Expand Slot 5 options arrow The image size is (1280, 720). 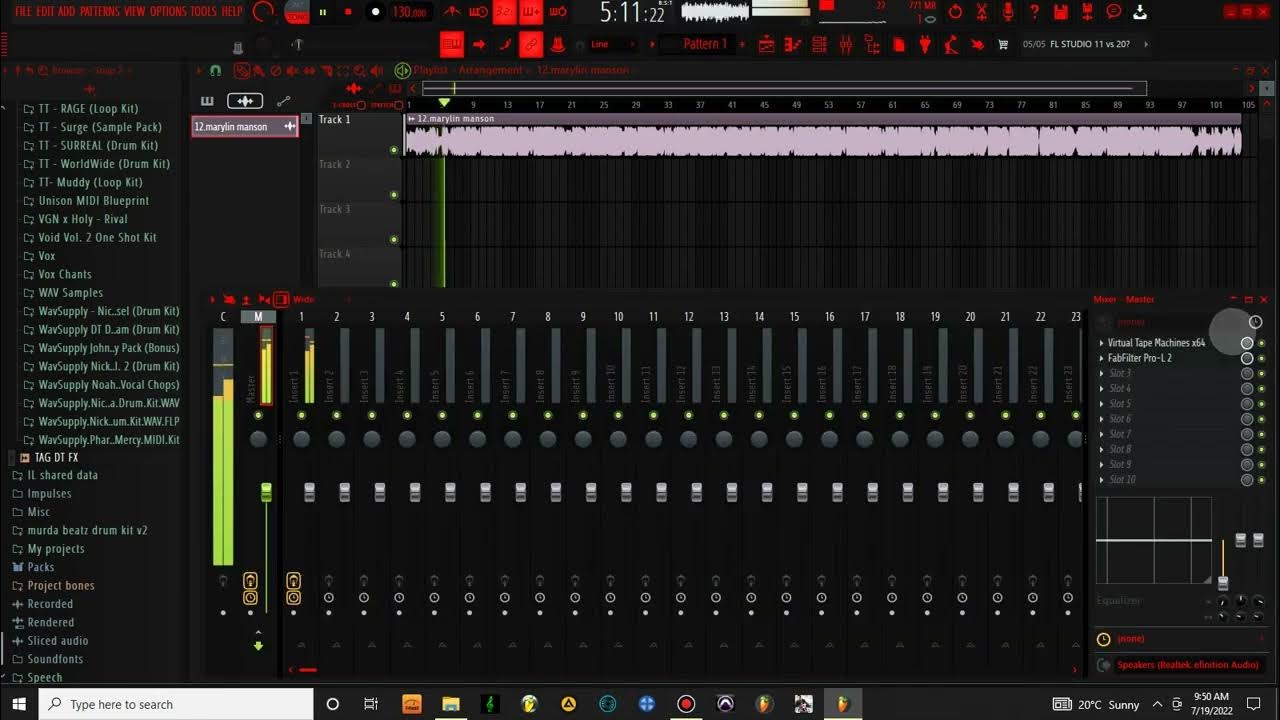pyautogui.click(x=1102, y=404)
